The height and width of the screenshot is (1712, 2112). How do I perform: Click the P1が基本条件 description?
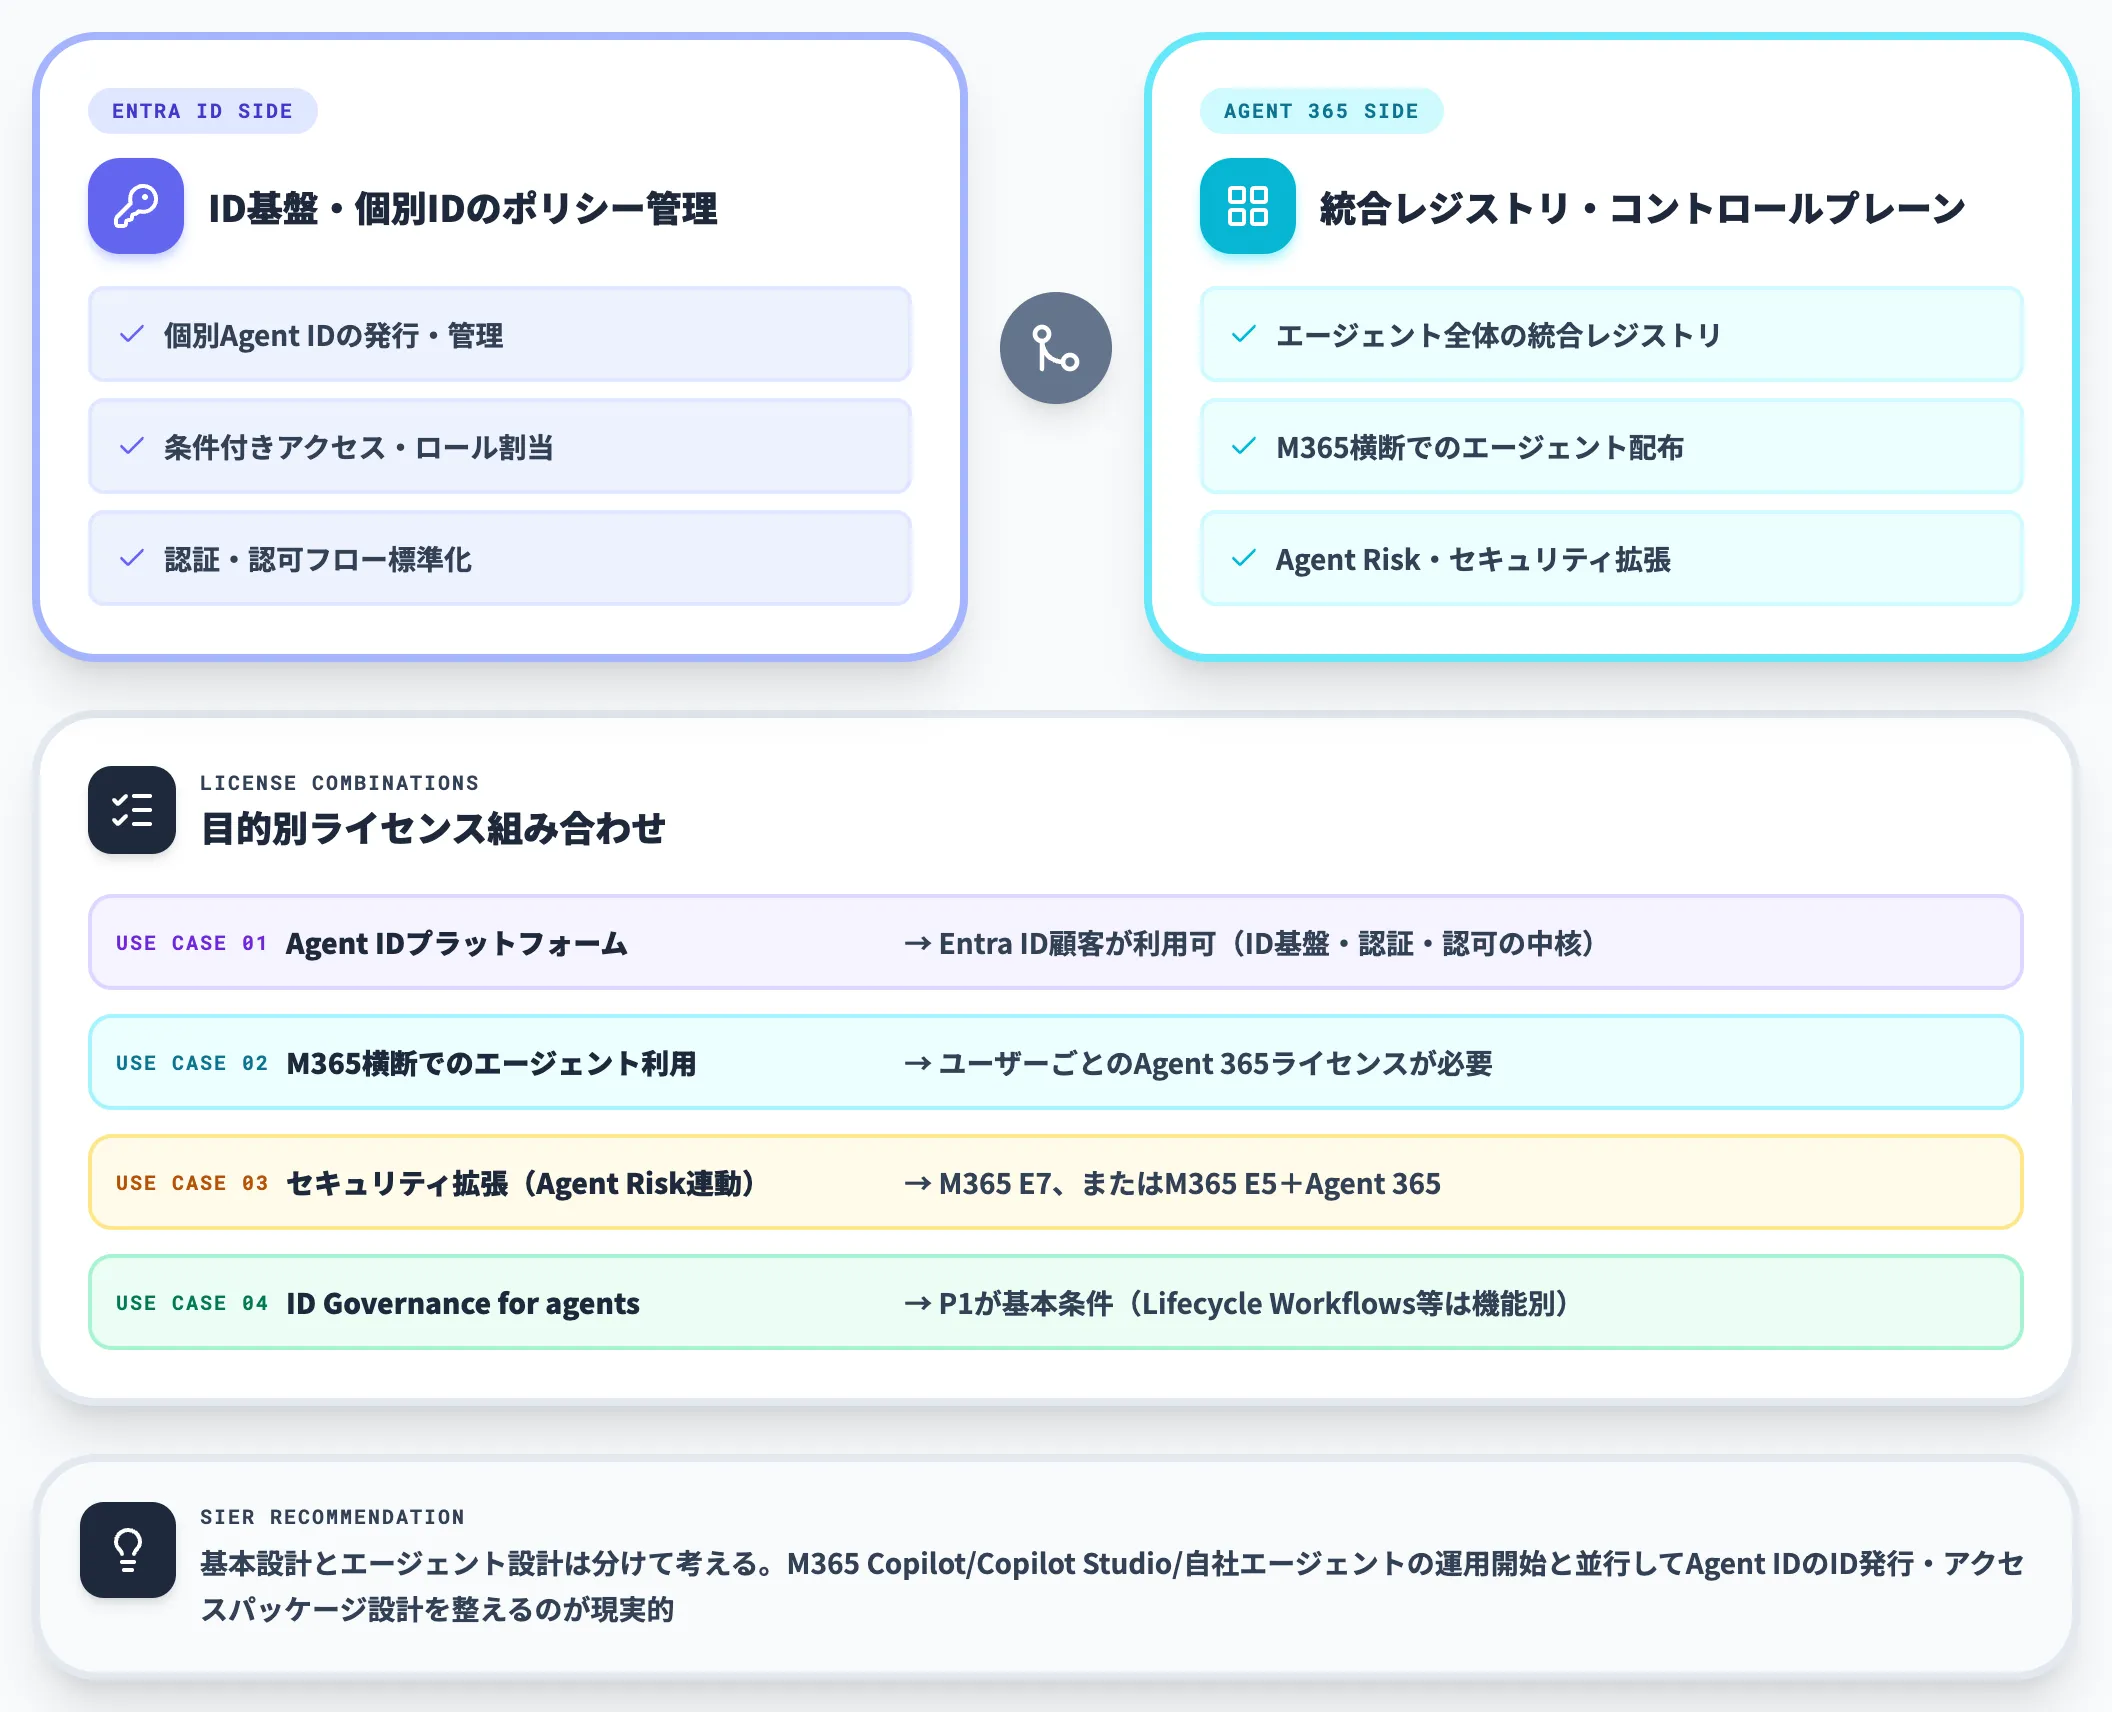[1235, 1303]
